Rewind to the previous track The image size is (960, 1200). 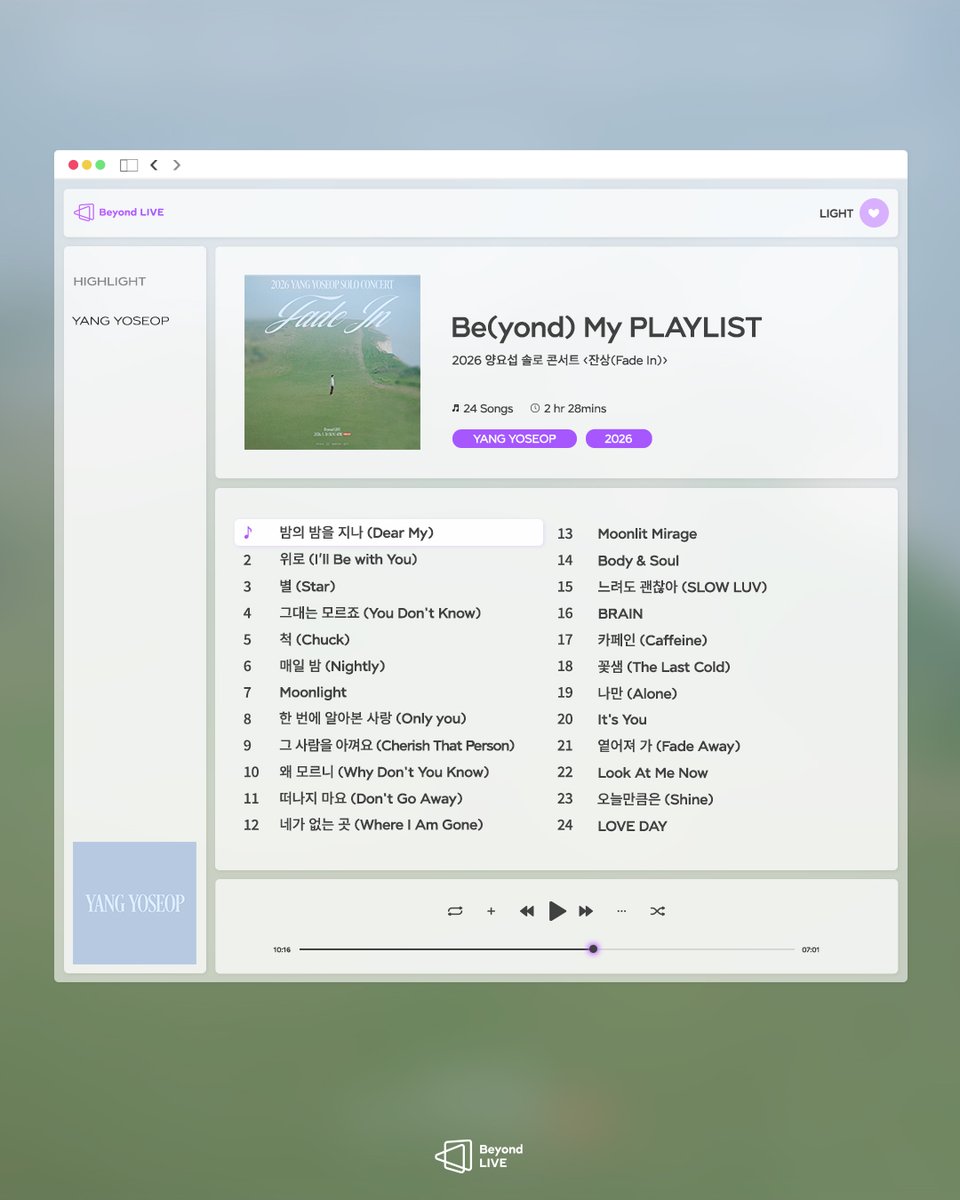click(x=527, y=911)
